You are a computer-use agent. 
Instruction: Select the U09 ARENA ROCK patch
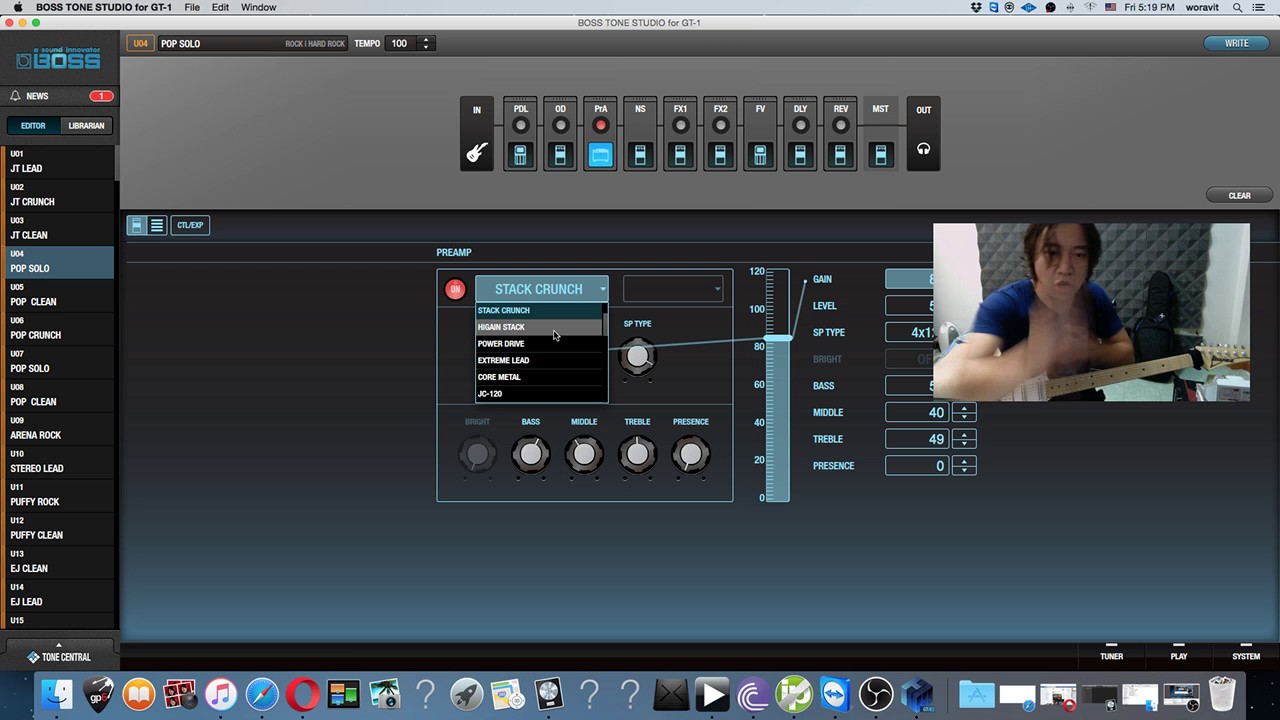(x=57, y=429)
